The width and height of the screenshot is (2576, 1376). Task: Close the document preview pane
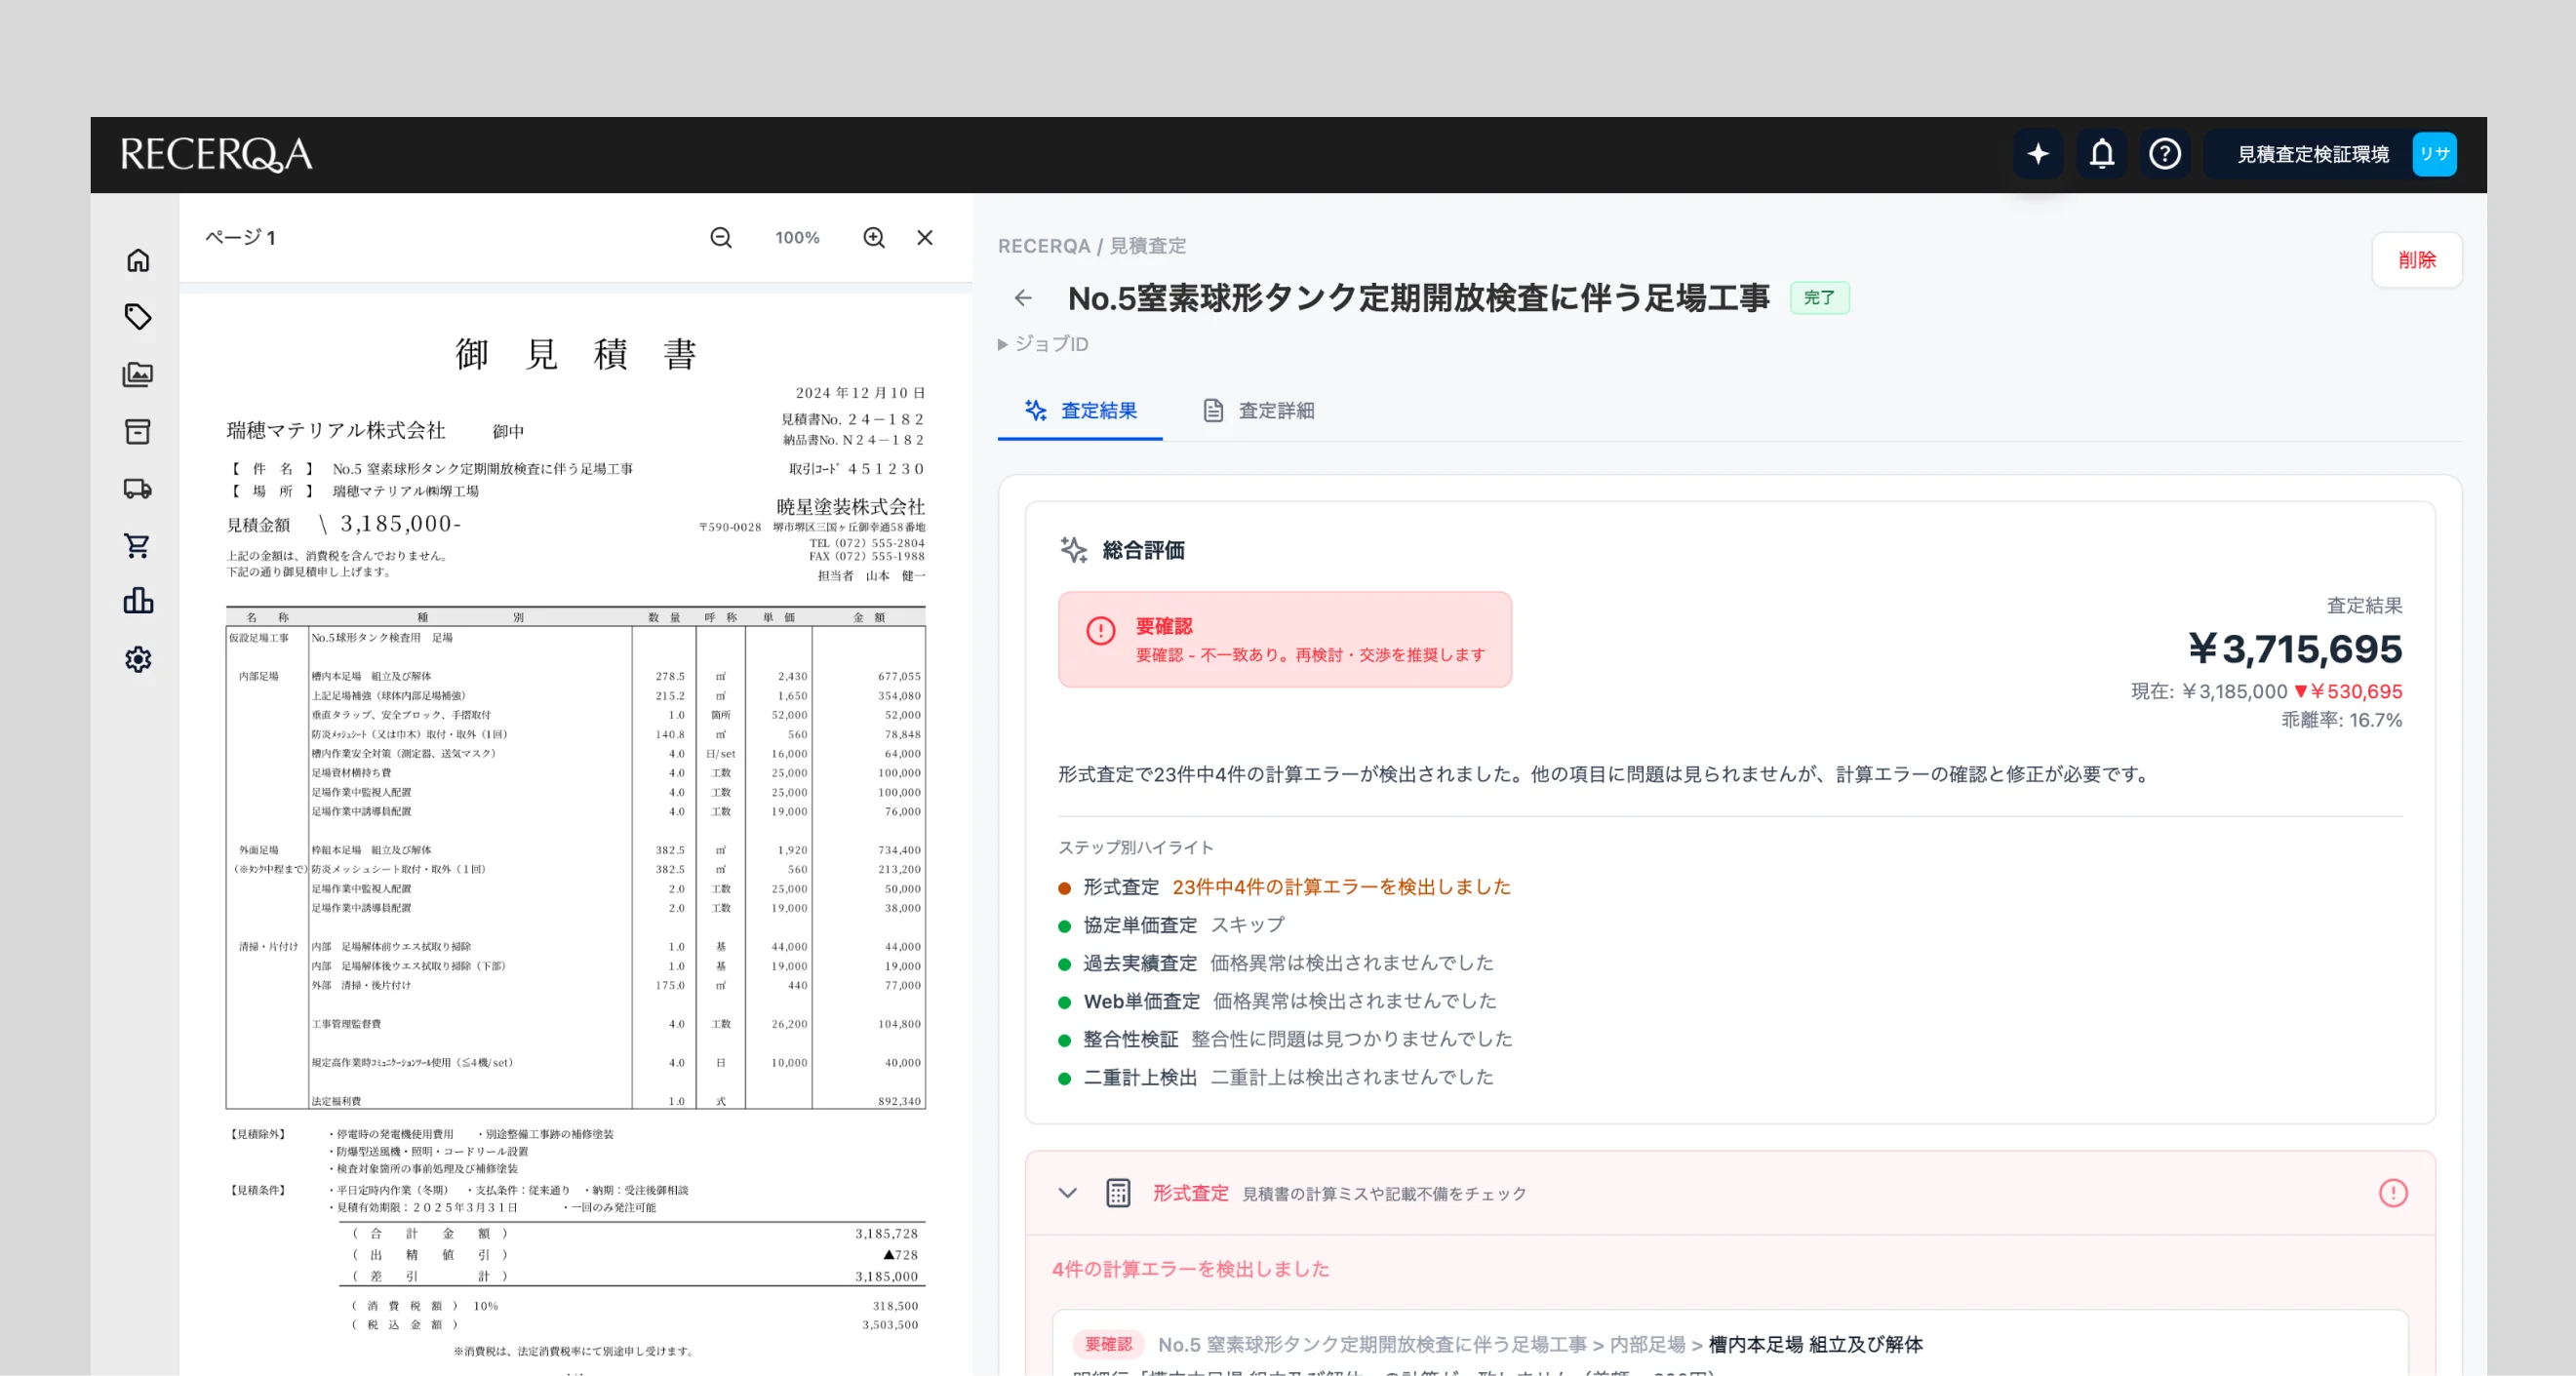pyautogui.click(x=925, y=238)
